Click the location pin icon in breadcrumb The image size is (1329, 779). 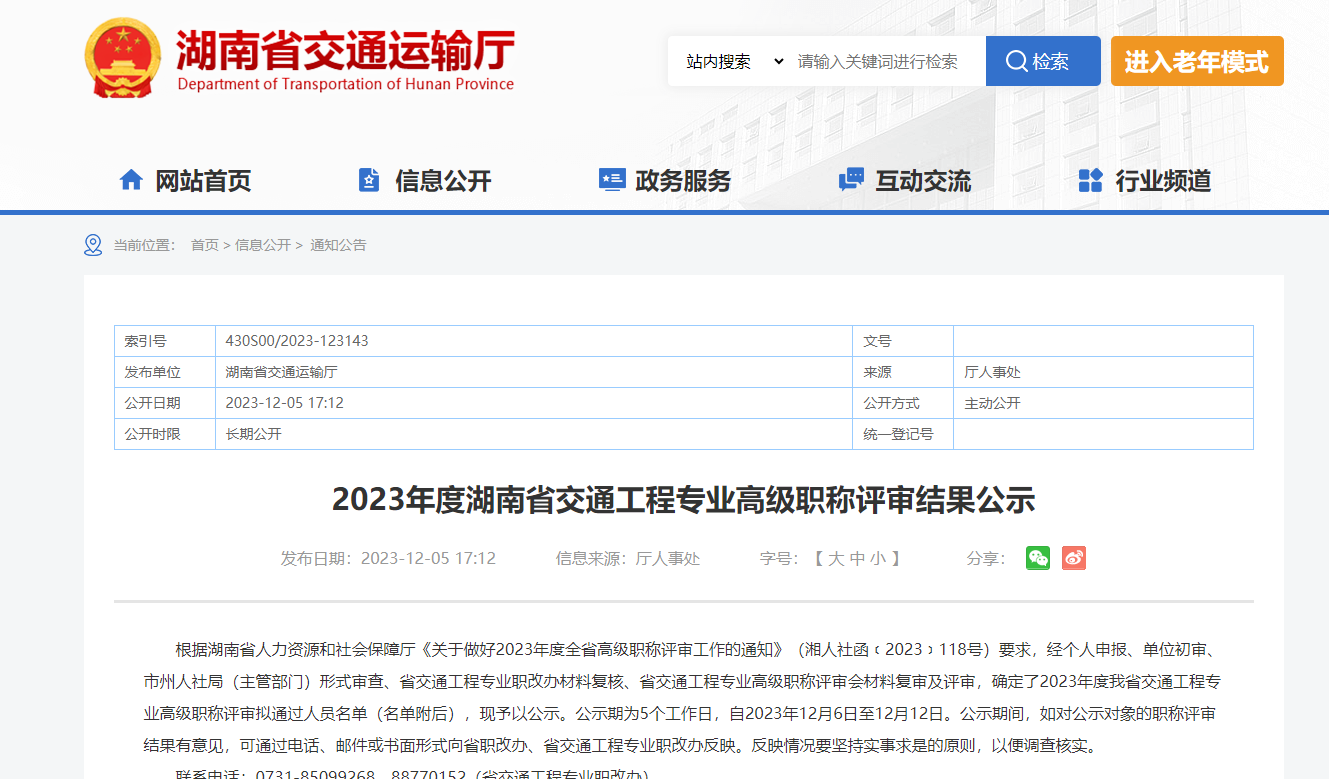point(93,245)
